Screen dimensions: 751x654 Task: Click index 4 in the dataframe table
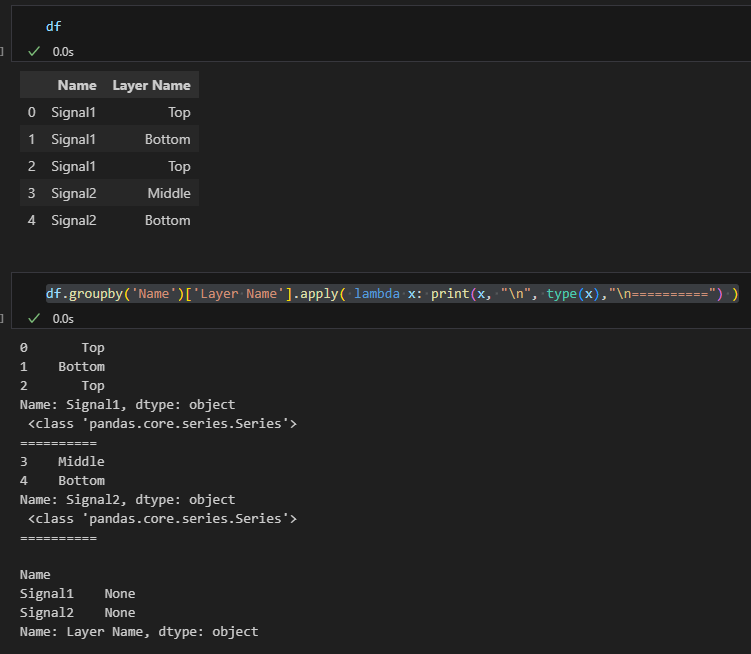coord(32,220)
